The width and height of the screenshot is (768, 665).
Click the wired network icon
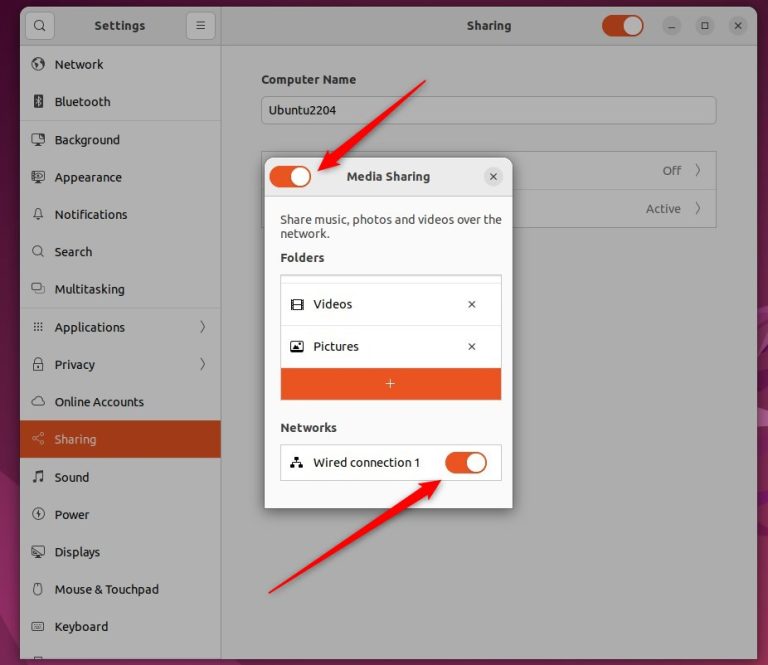coord(296,462)
